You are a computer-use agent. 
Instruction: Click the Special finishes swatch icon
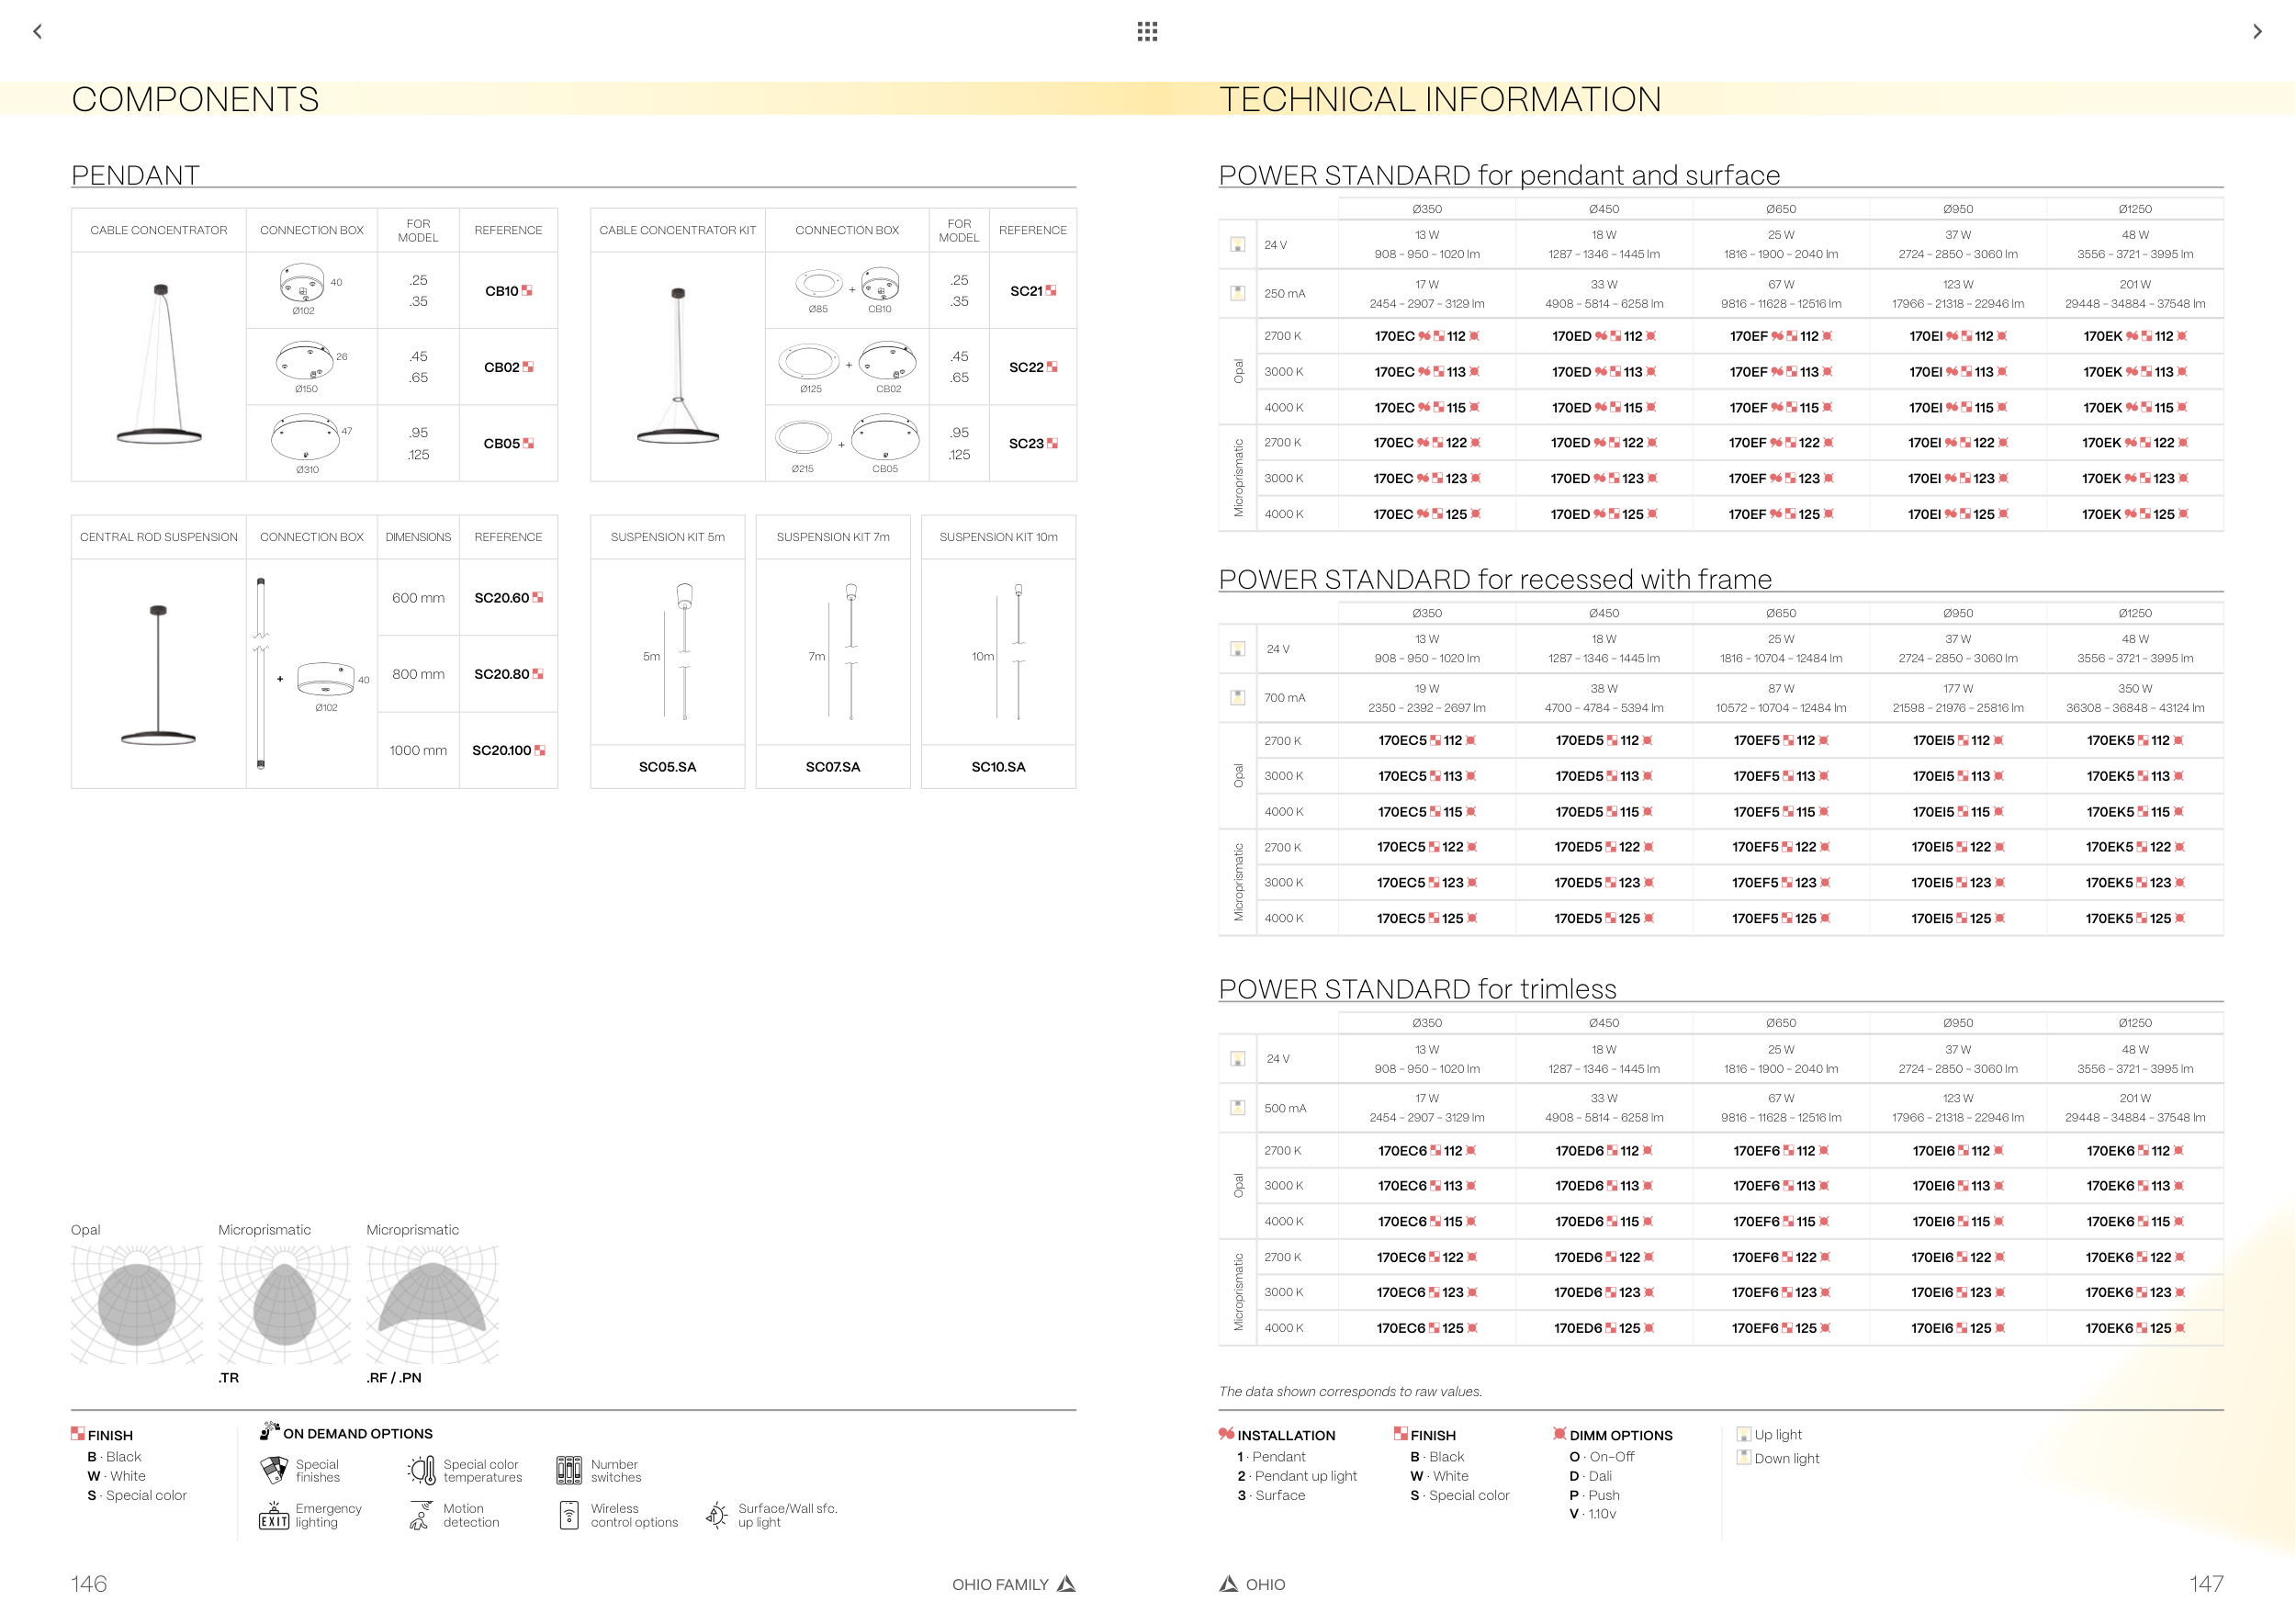273,1470
